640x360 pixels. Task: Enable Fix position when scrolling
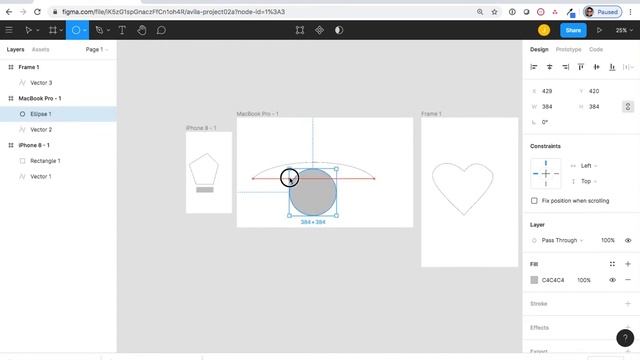click(534, 201)
